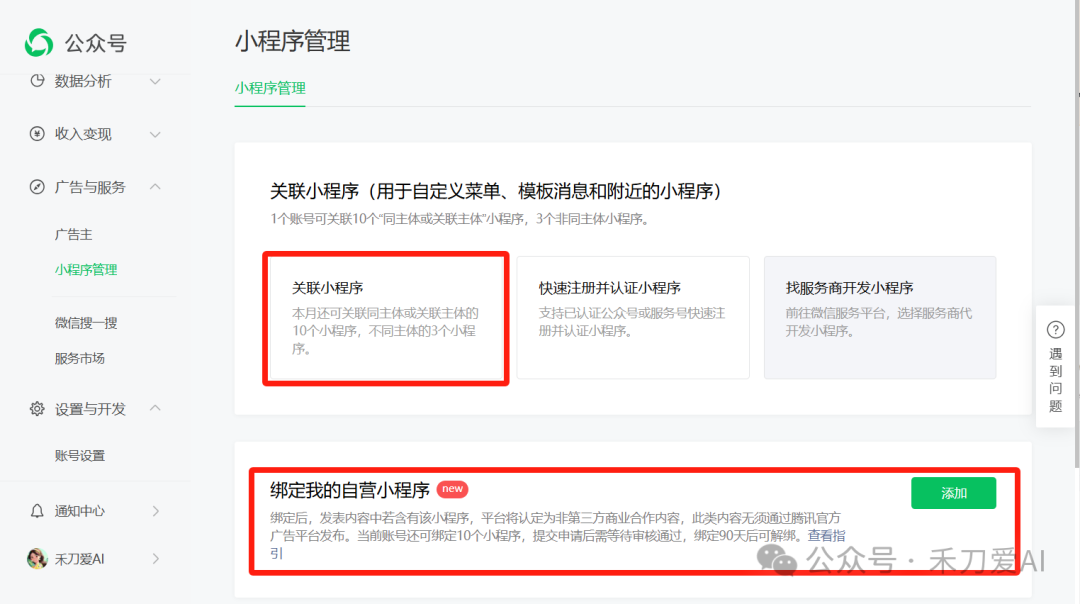Click the 设置与开发 section label
This screenshot has height=604, width=1080.
[90, 410]
